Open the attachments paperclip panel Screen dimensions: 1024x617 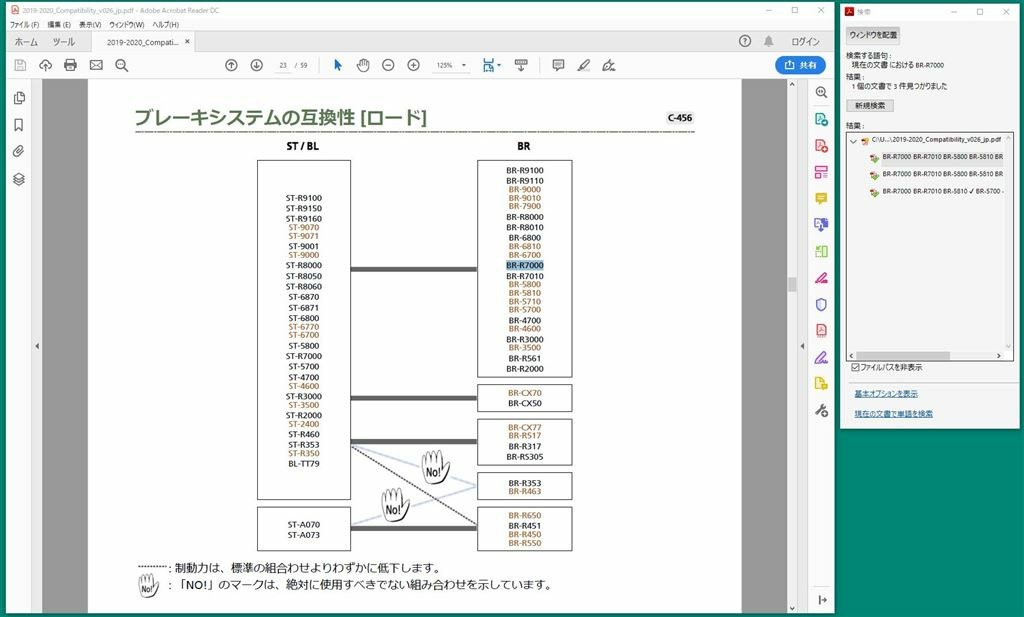tap(19, 152)
